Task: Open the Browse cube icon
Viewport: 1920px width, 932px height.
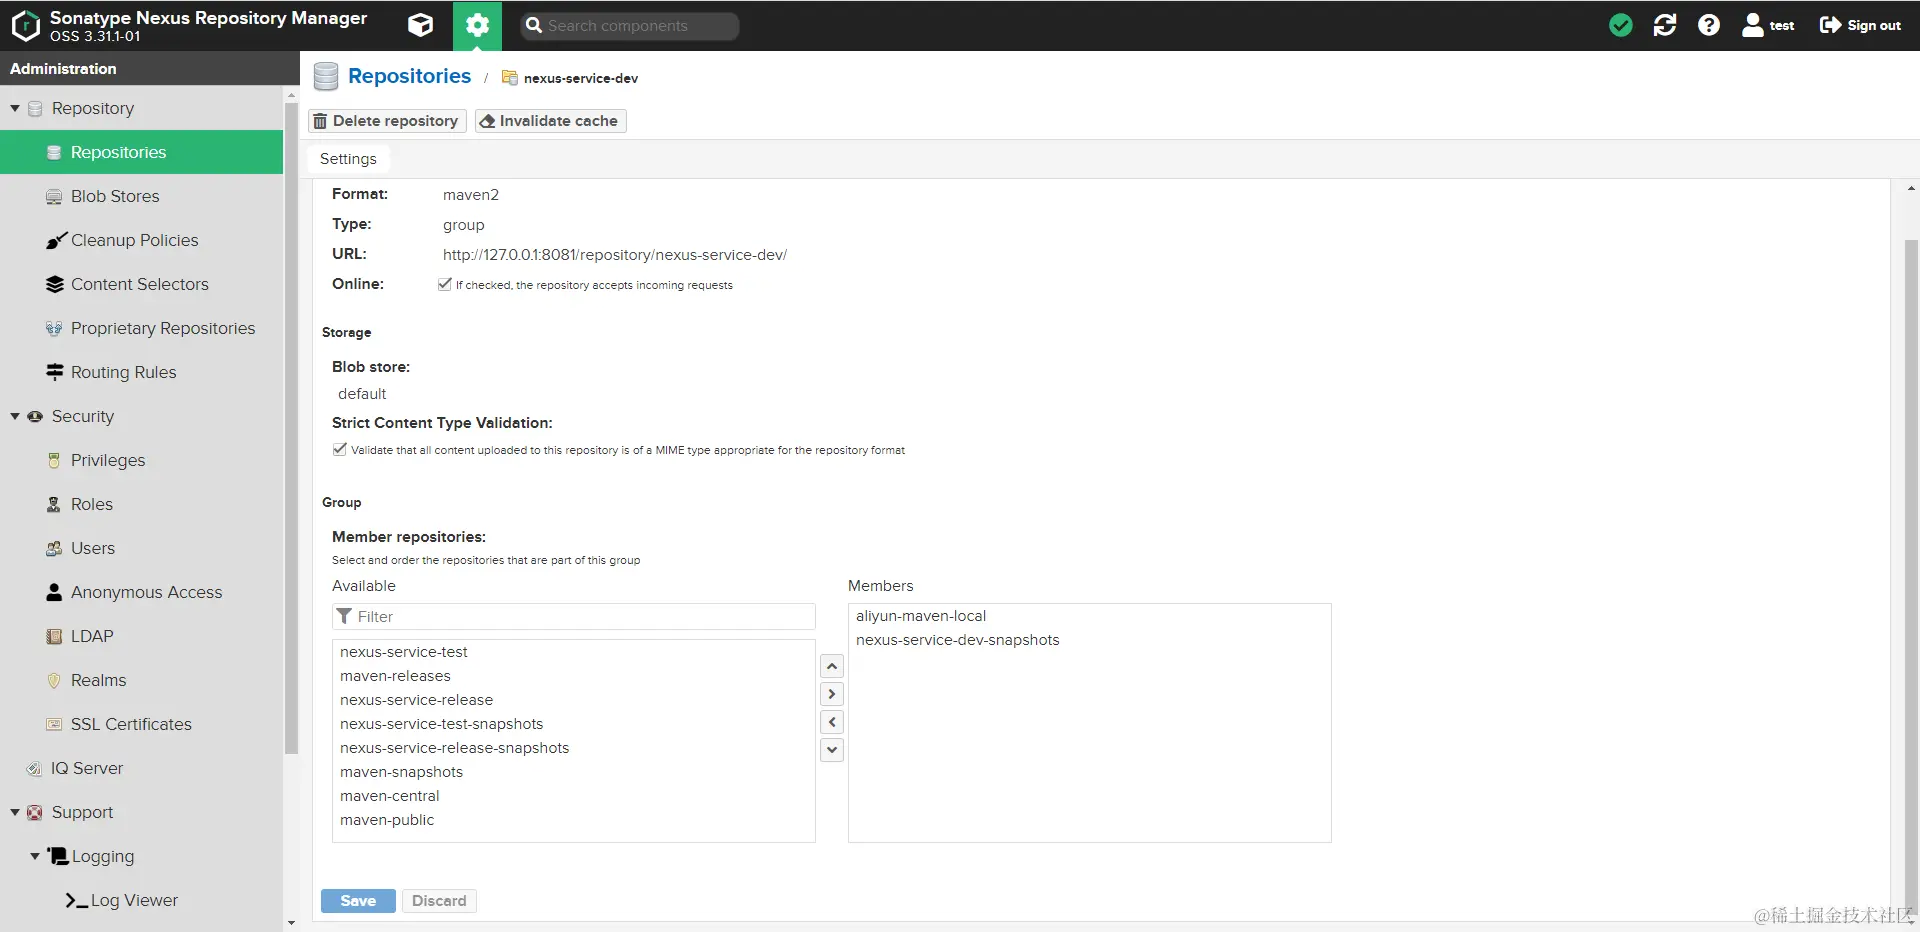Action: point(421,25)
